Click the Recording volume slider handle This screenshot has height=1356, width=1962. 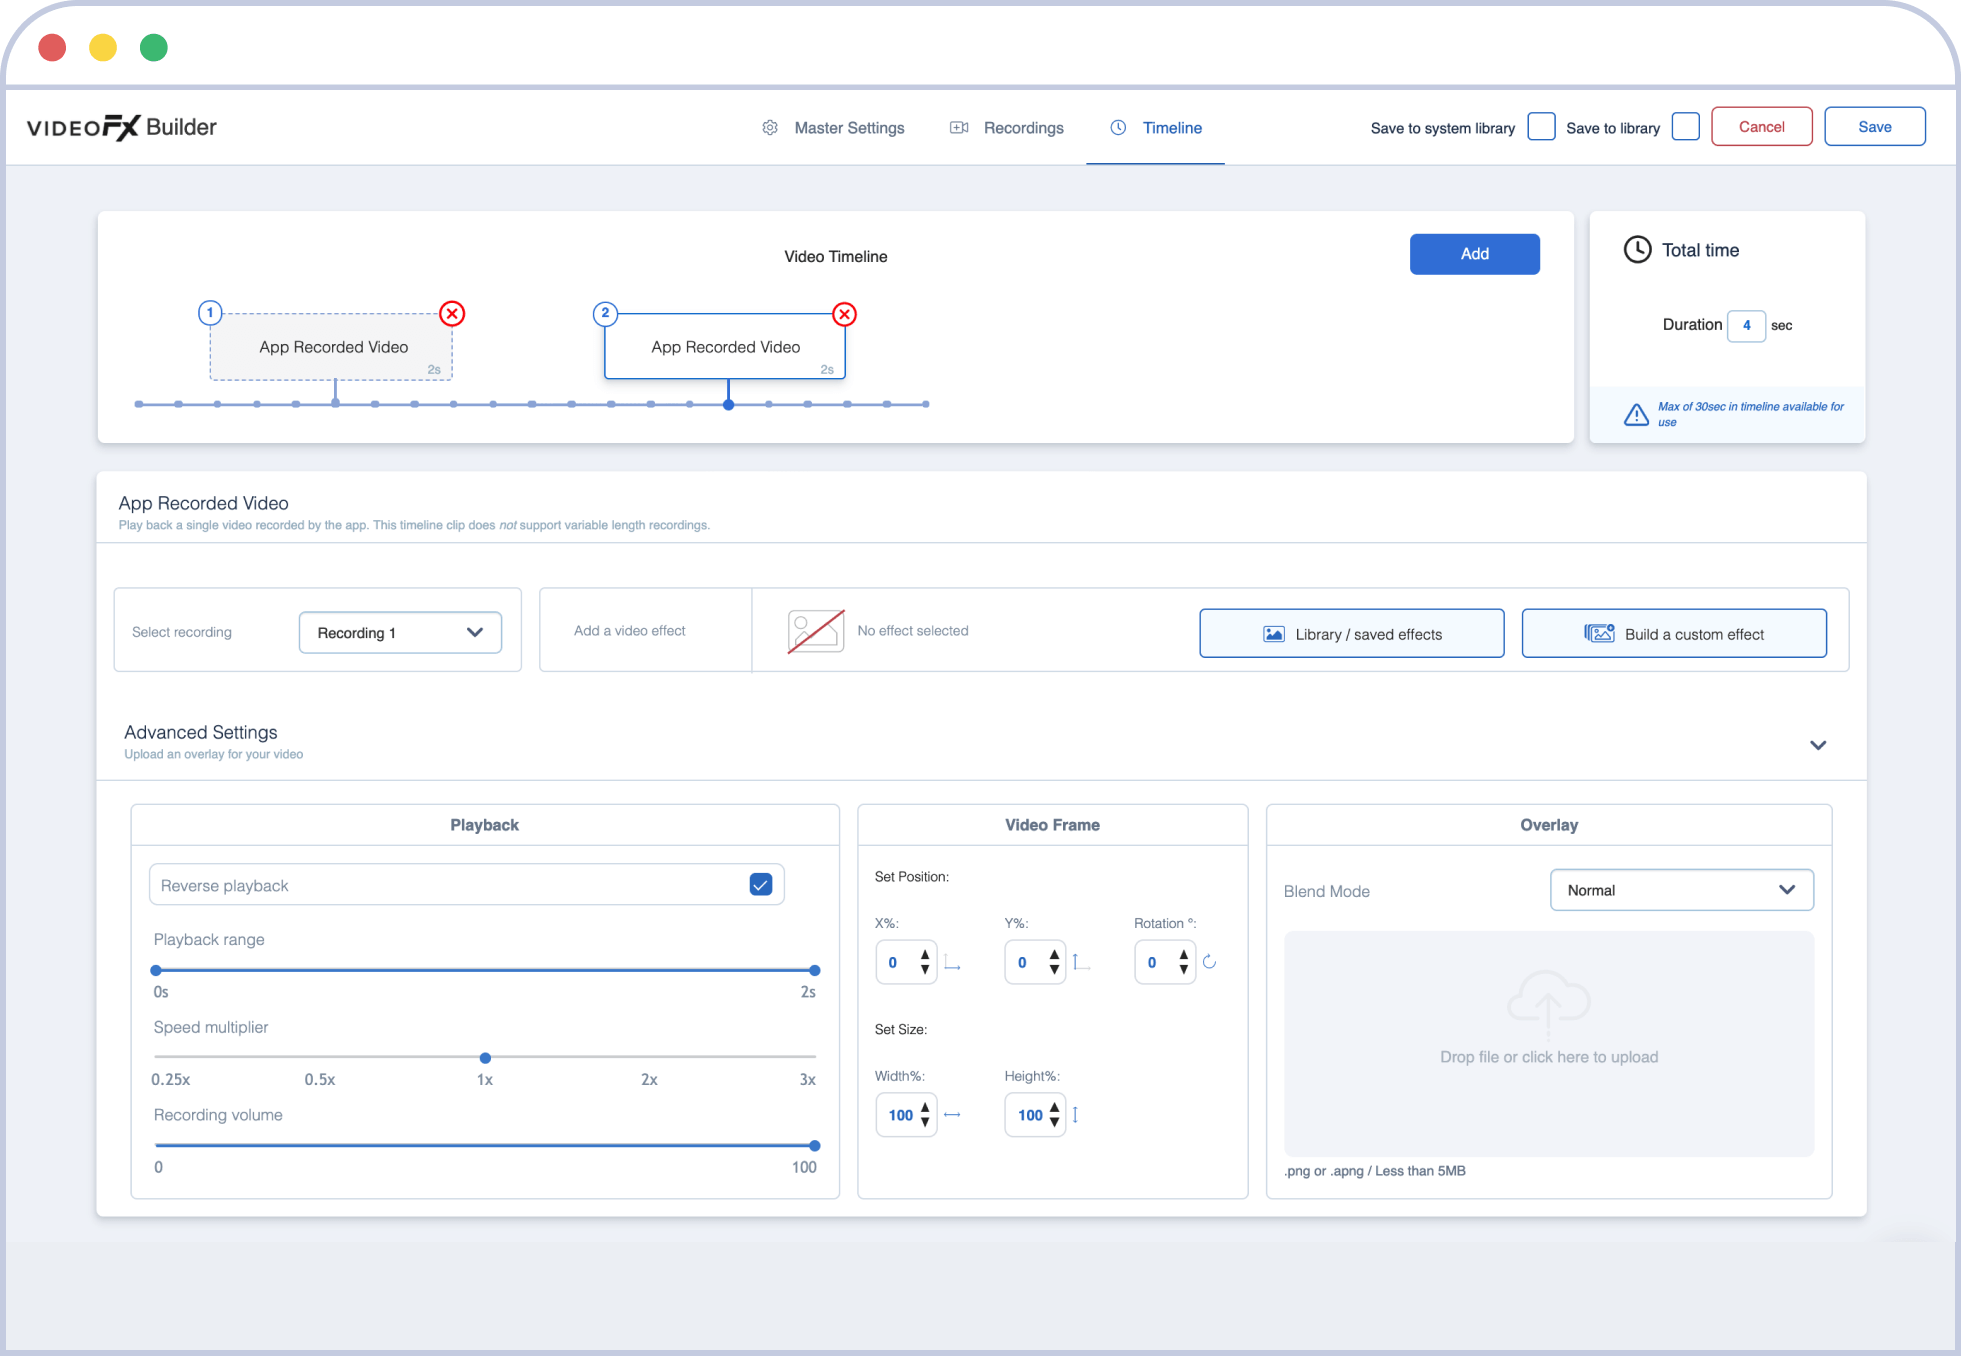point(815,1146)
